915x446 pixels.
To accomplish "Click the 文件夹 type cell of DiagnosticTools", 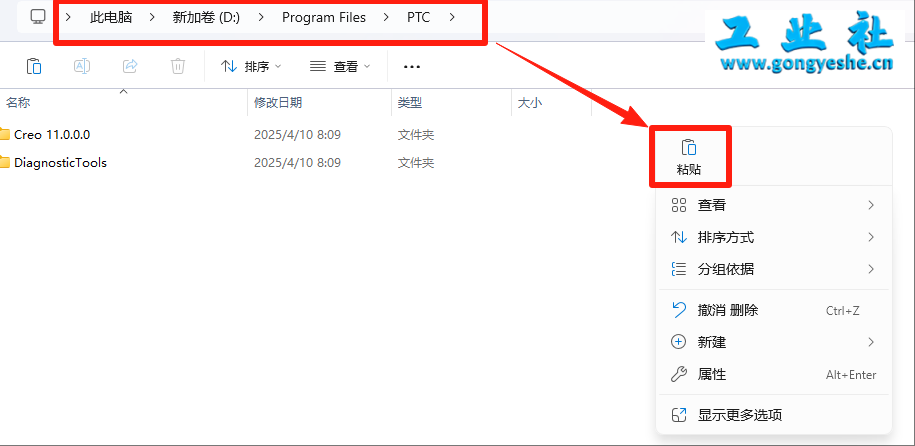I will coord(416,162).
